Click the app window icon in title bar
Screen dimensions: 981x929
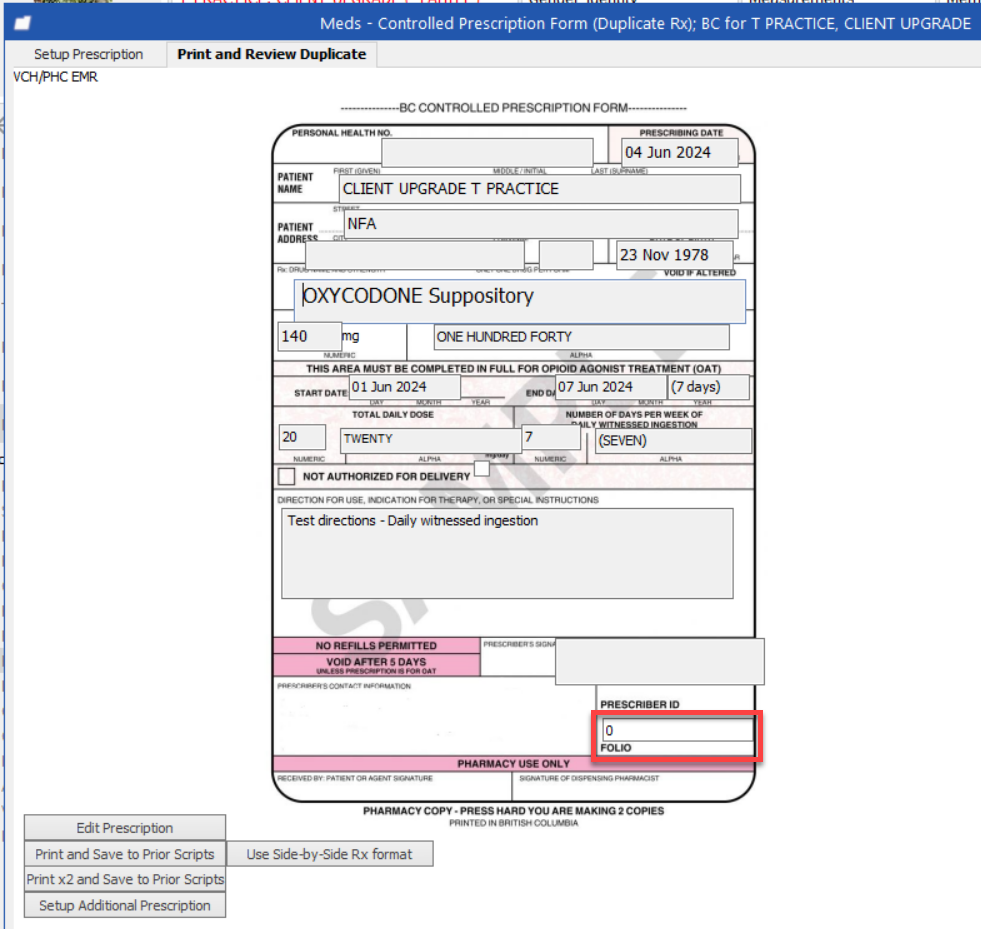point(21,23)
